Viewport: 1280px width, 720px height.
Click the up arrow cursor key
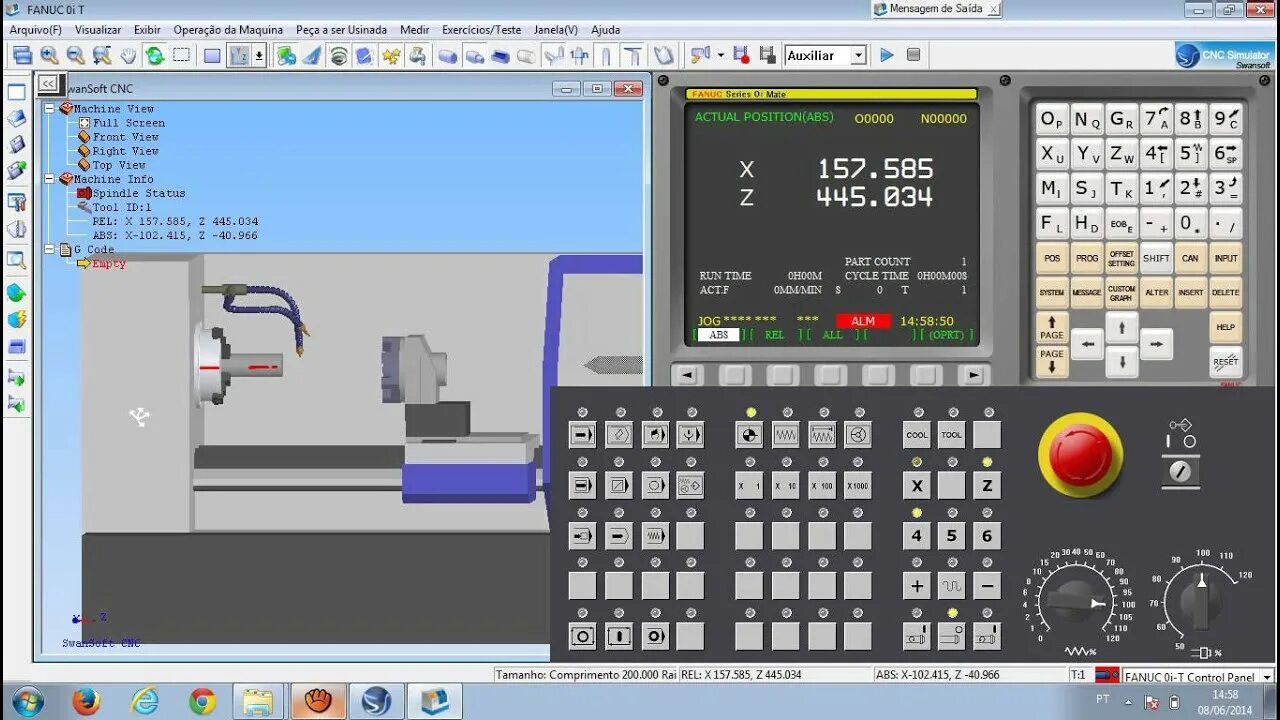(1121, 327)
